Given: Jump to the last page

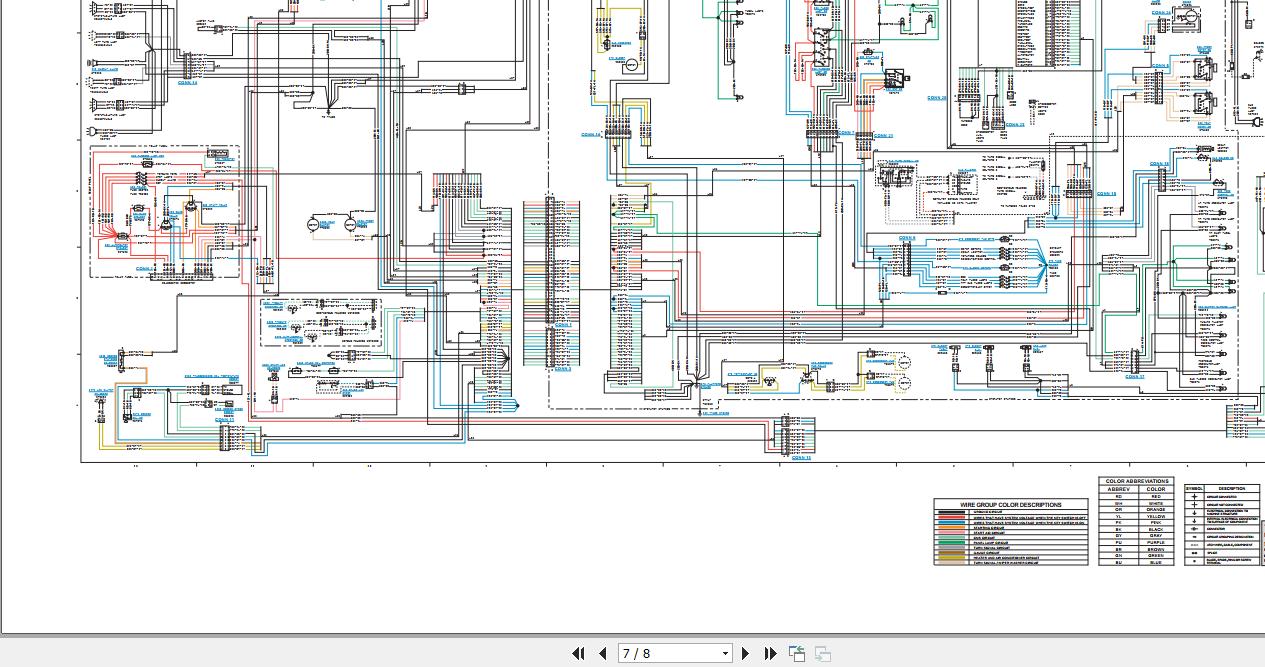Looking at the screenshot, I should click(x=770, y=654).
